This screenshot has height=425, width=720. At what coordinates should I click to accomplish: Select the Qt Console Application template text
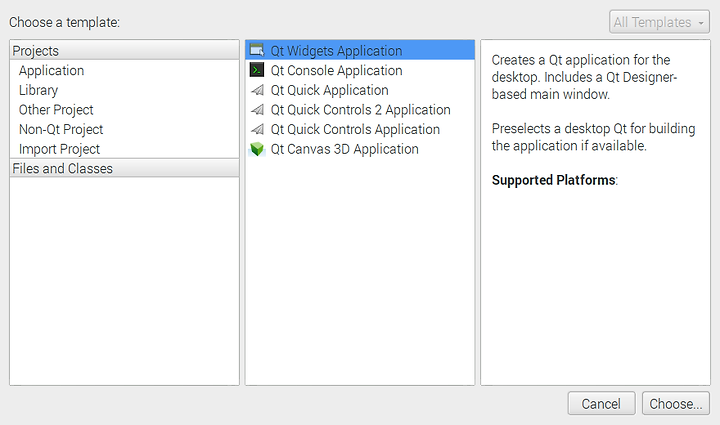[x=336, y=70]
